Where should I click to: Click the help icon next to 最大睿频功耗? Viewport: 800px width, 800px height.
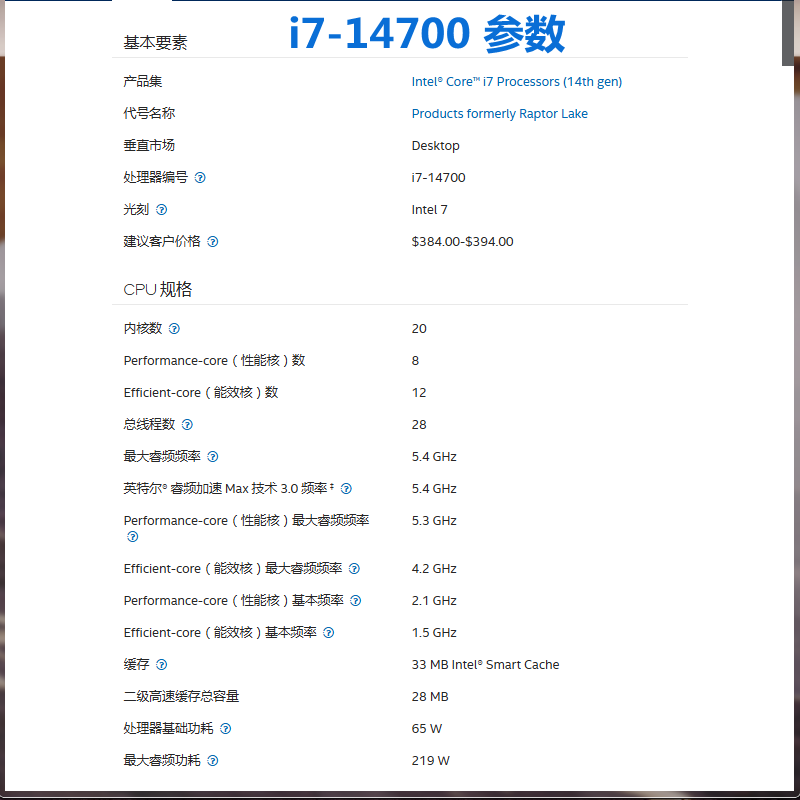tap(213, 761)
